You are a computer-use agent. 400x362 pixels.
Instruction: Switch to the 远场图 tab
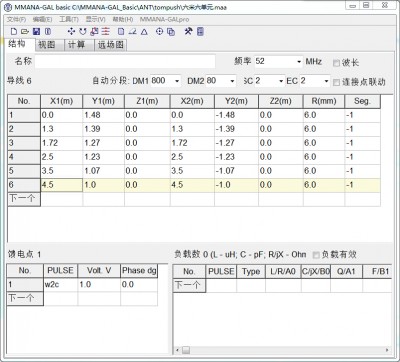pyautogui.click(x=111, y=45)
